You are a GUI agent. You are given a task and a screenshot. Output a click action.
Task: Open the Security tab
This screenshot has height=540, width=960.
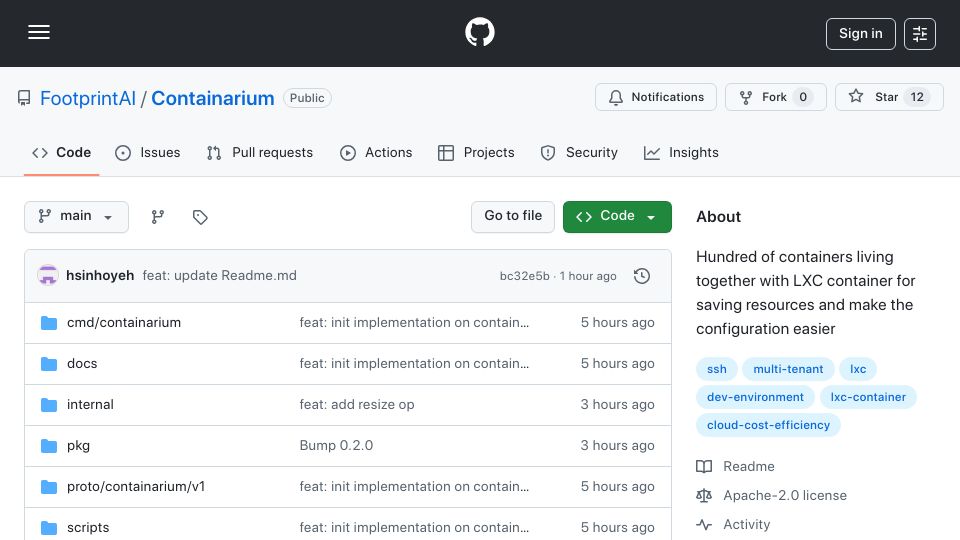point(579,152)
